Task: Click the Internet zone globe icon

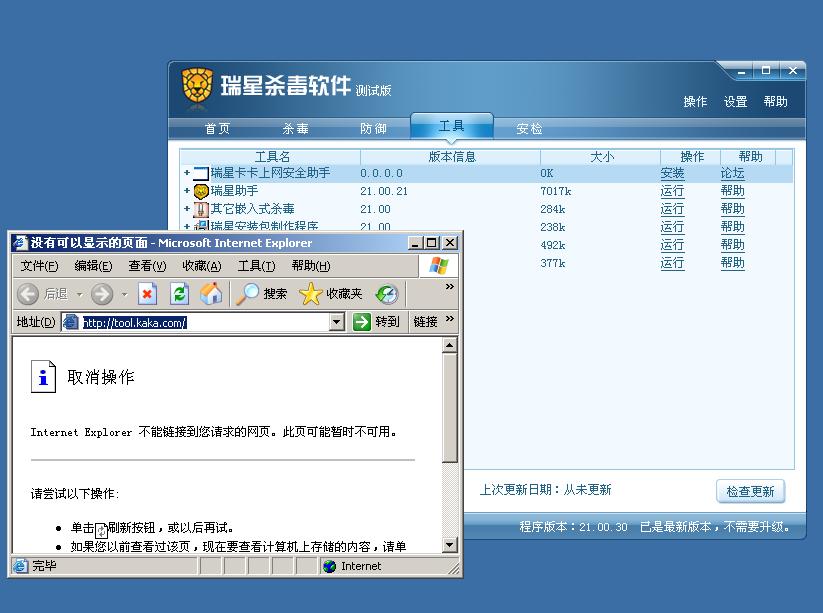Action: tap(330, 566)
